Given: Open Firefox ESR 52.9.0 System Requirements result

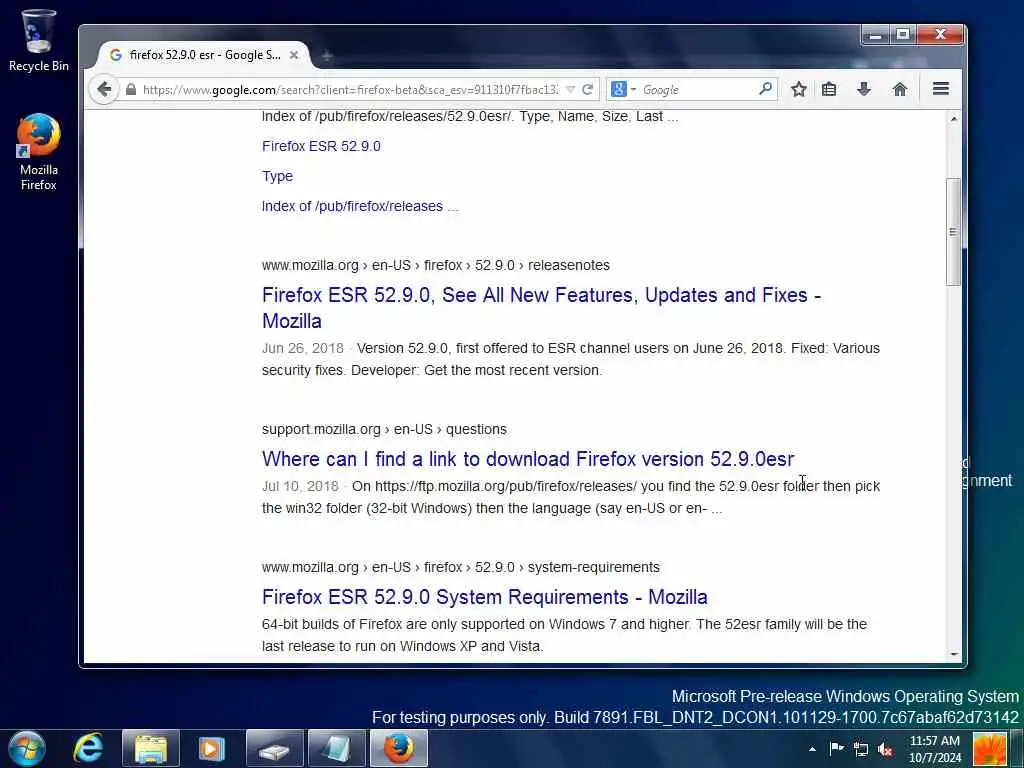Looking at the screenshot, I should pyautogui.click(x=485, y=597).
